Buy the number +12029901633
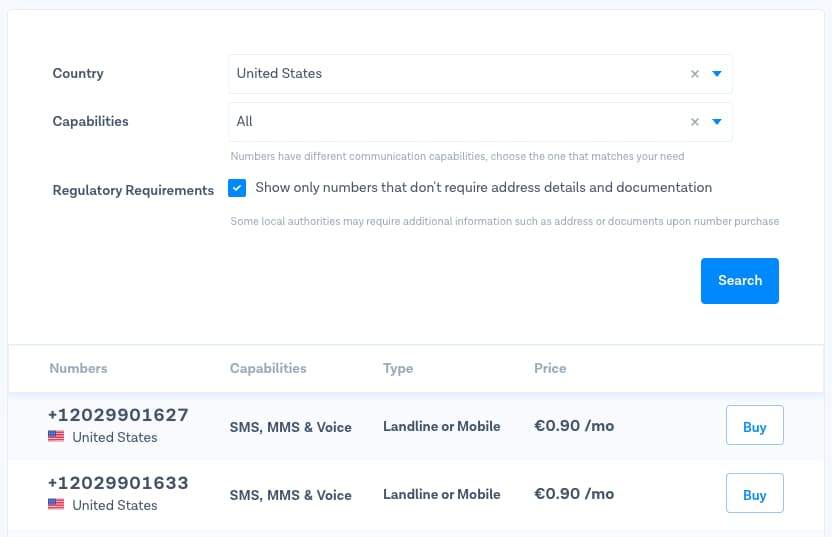 click(x=755, y=493)
